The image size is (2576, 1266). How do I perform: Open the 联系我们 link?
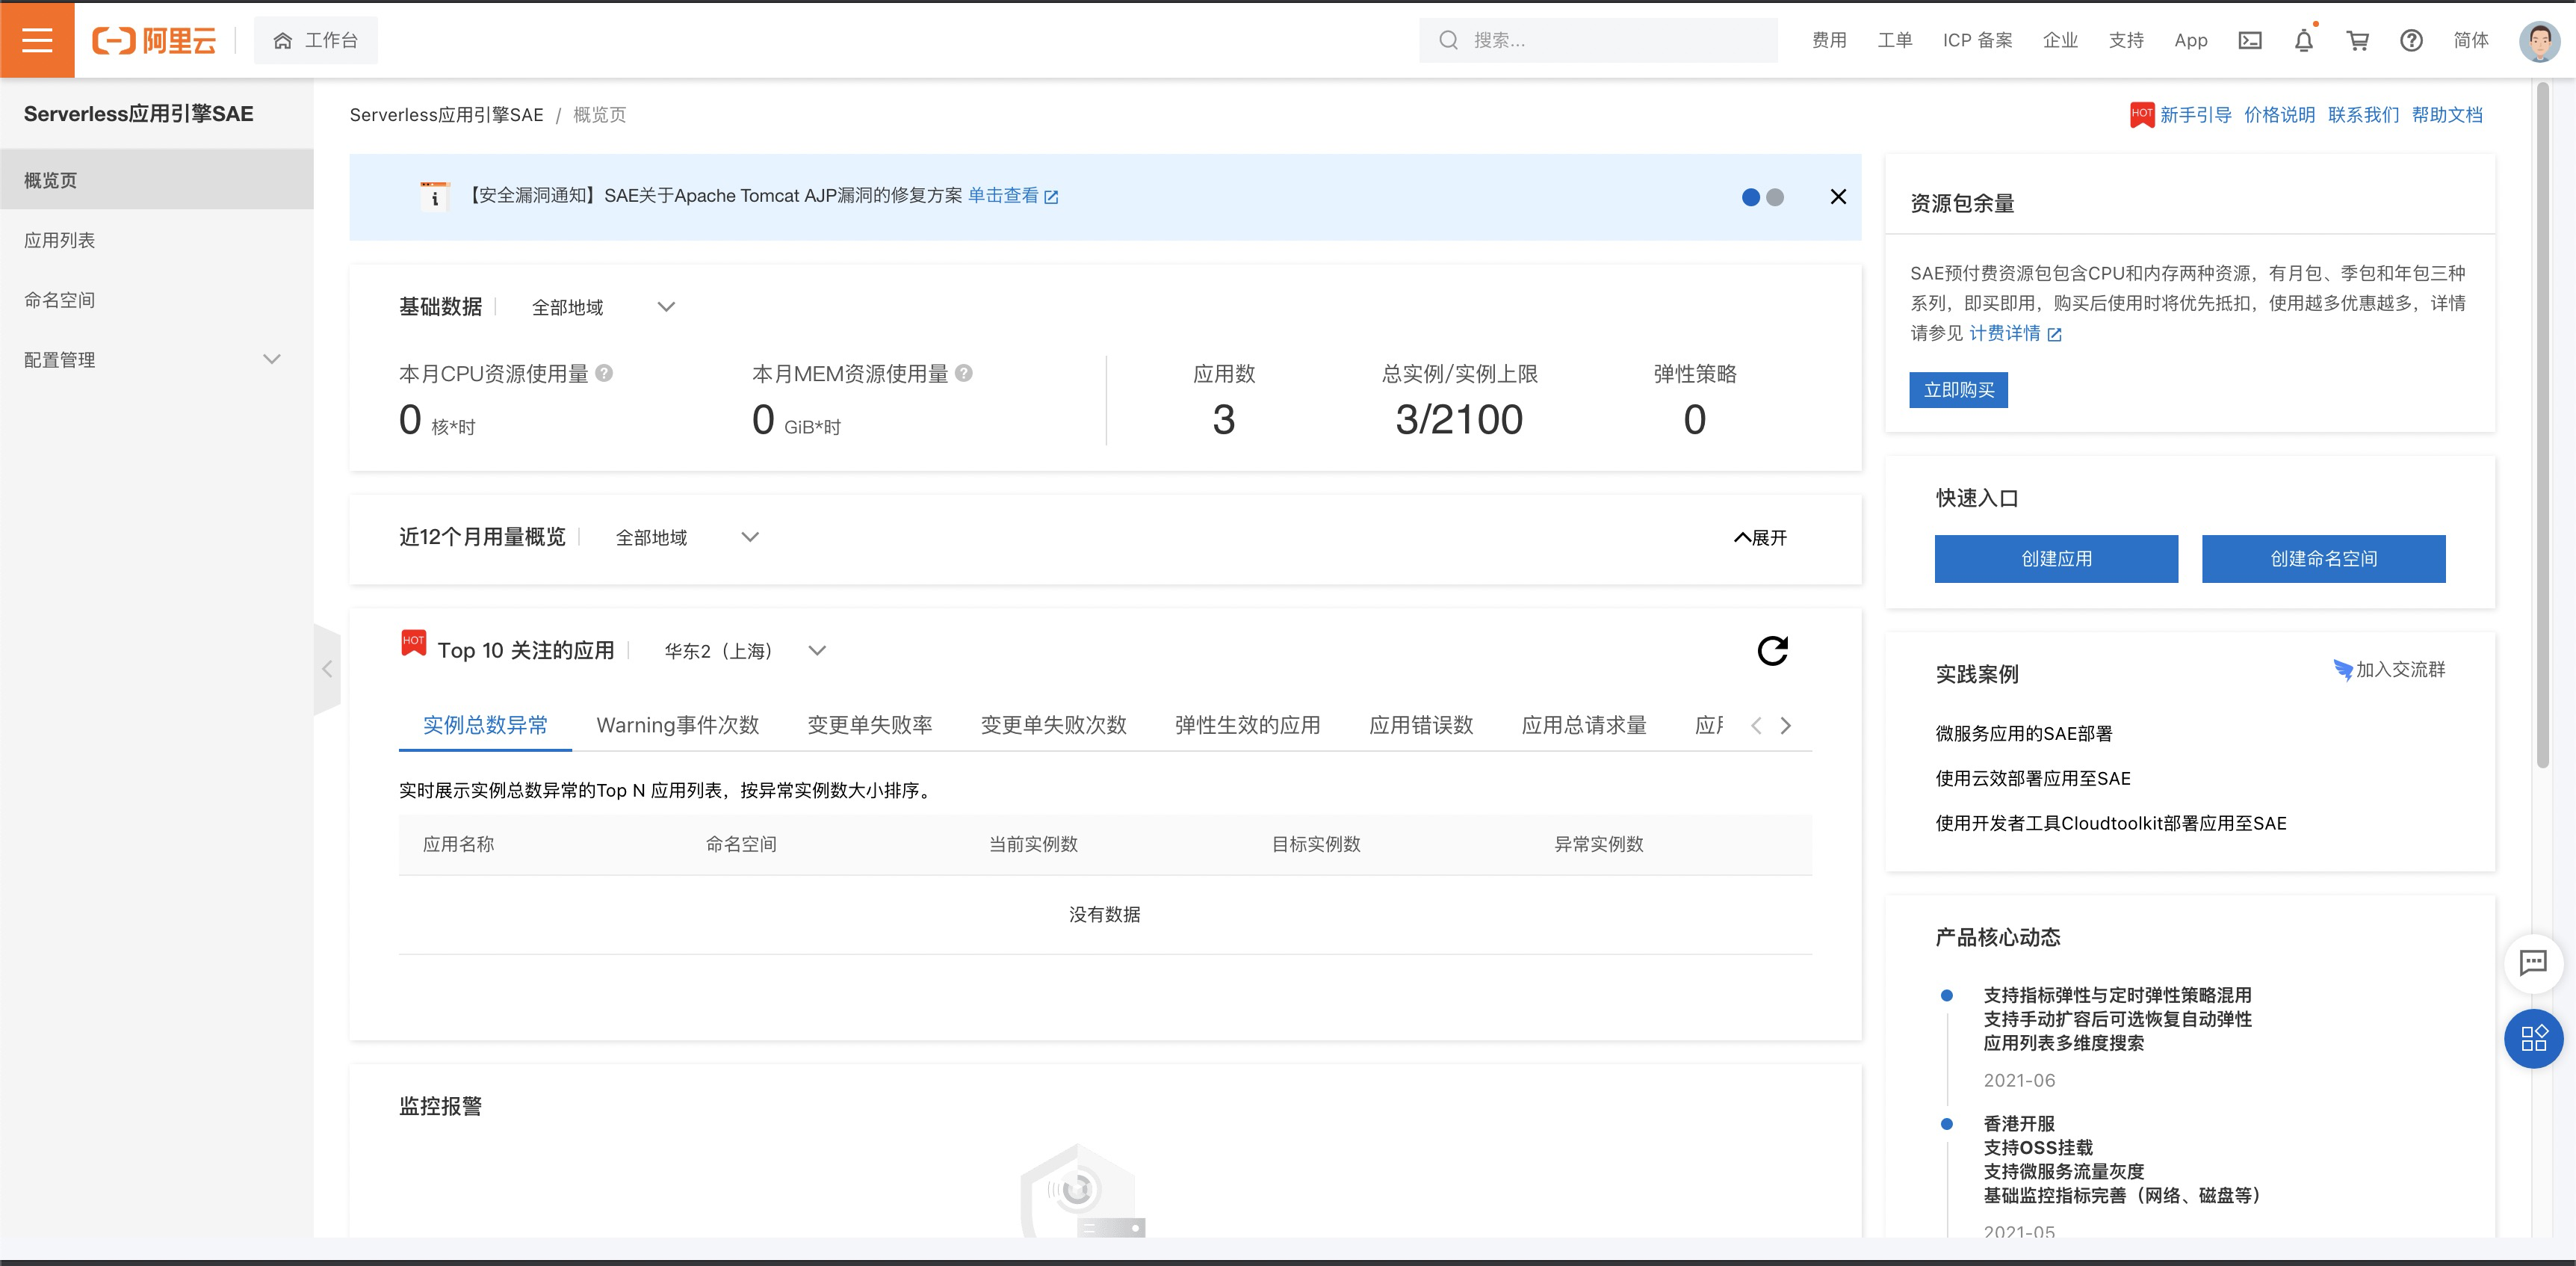[x=2363, y=115]
